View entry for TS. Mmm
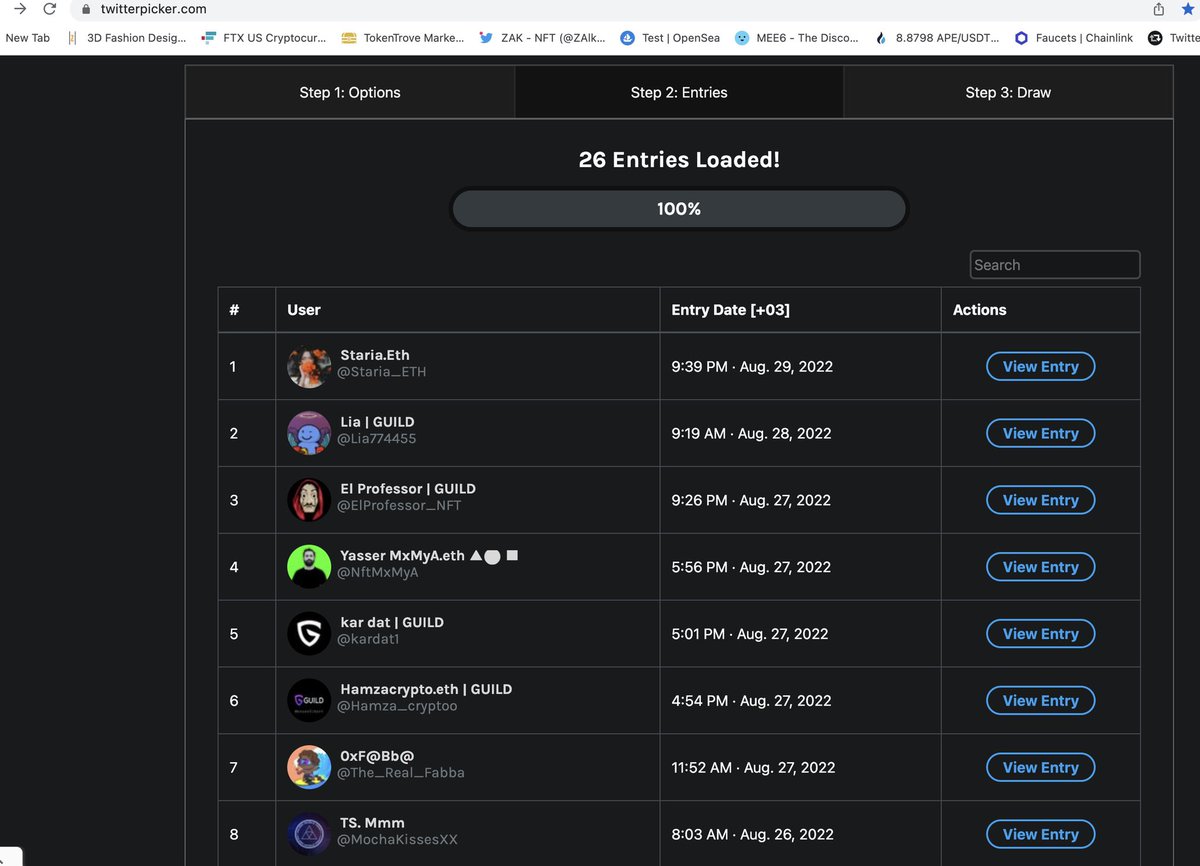1200x866 pixels. point(1040,834)
